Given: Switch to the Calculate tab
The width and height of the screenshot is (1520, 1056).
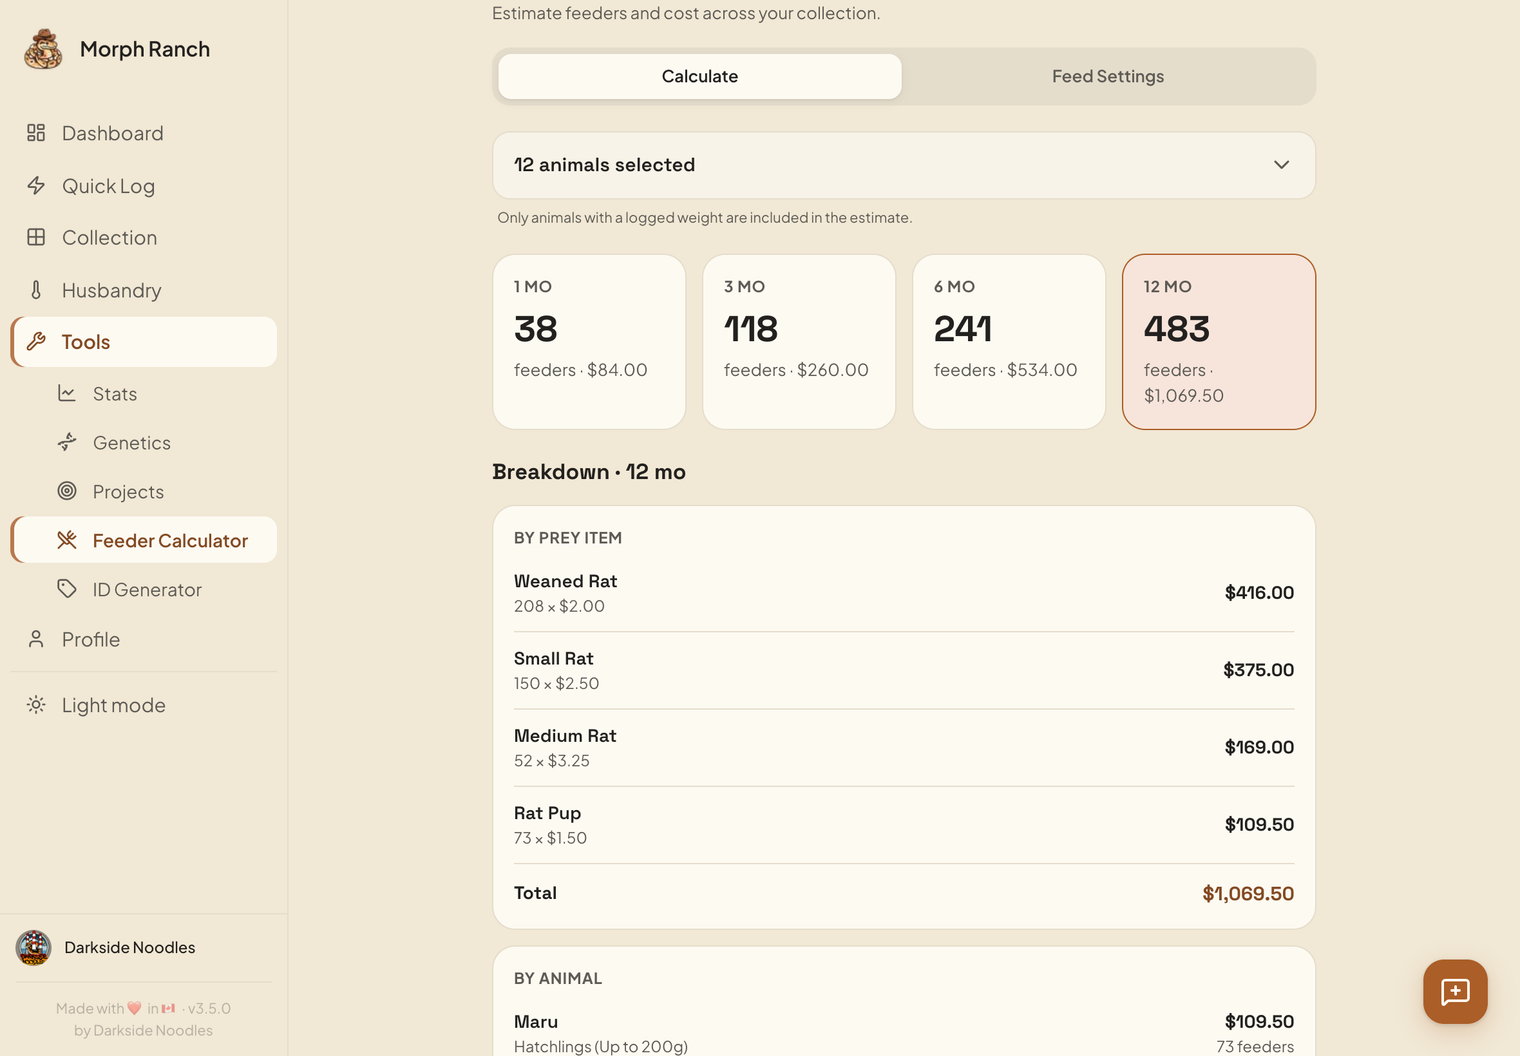Looking at the screenshot, I should tap(700, 76).
